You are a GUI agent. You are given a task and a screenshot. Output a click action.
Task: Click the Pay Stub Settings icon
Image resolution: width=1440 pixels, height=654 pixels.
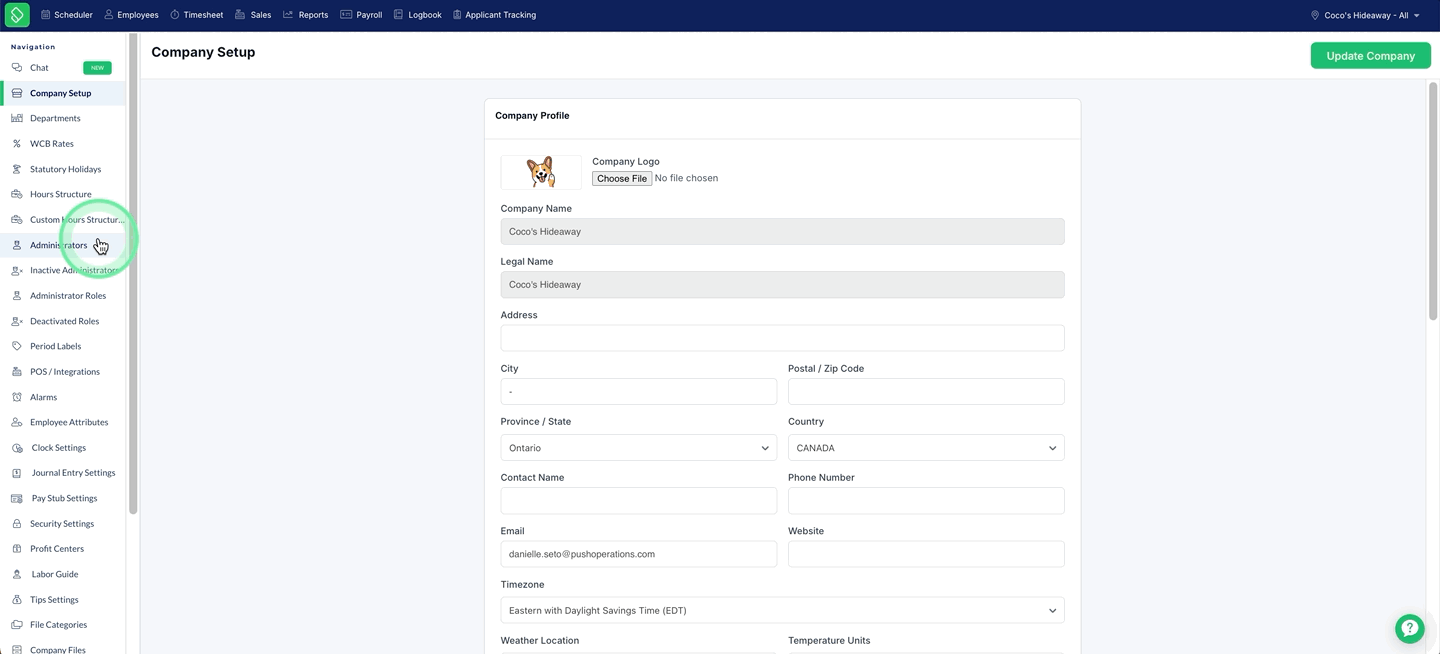(17, 498)
